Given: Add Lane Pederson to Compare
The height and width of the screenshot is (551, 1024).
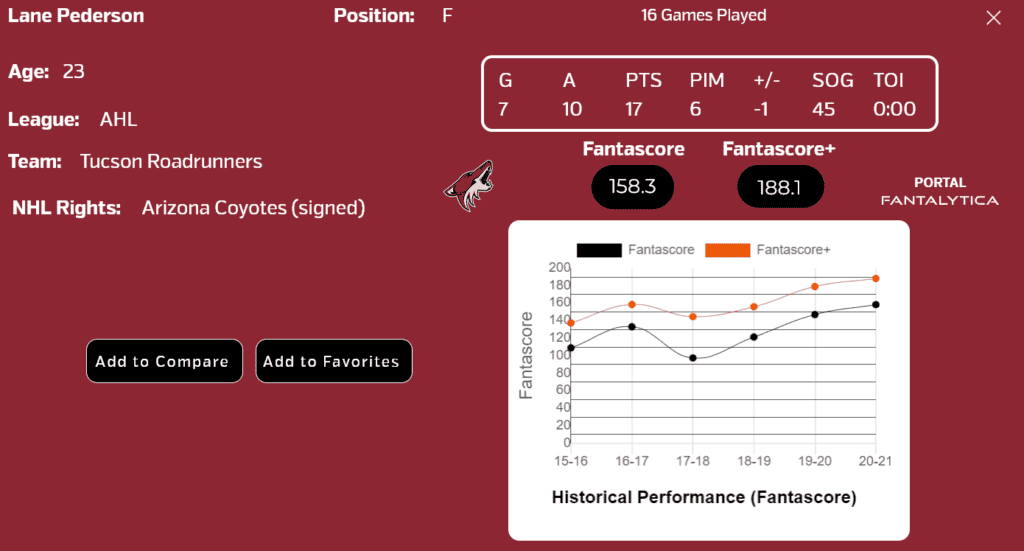Looking at the screenshot, I should pyautogui.click(x=165, y=361).
